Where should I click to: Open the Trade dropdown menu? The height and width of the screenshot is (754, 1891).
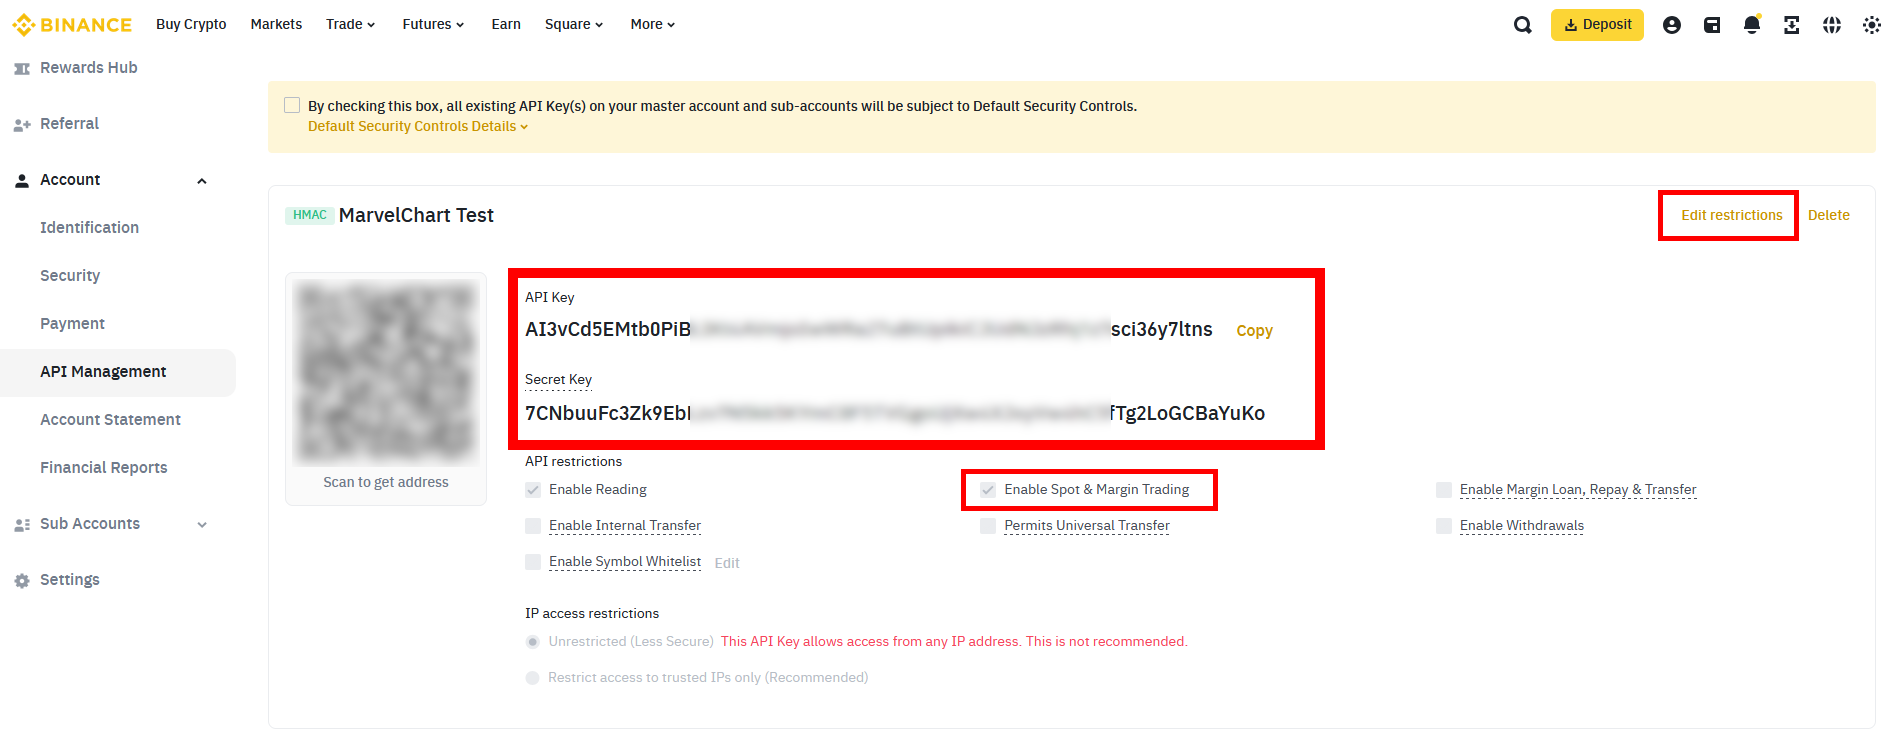350,24
